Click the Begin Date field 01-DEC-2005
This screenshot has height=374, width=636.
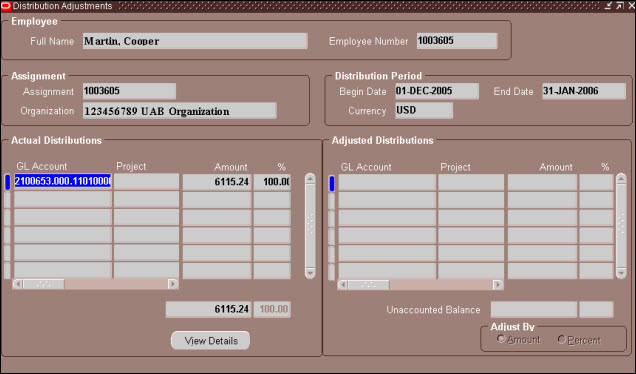437,91
